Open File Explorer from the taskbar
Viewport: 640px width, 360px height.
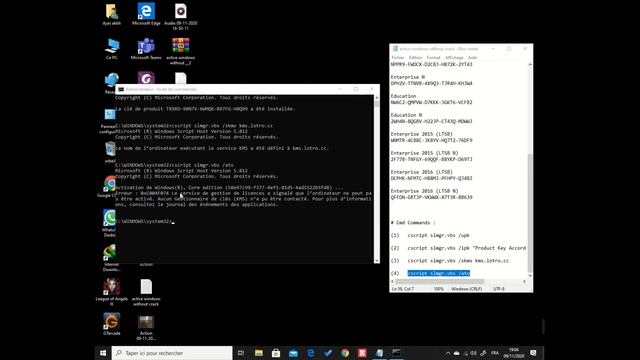coord(259,353)
